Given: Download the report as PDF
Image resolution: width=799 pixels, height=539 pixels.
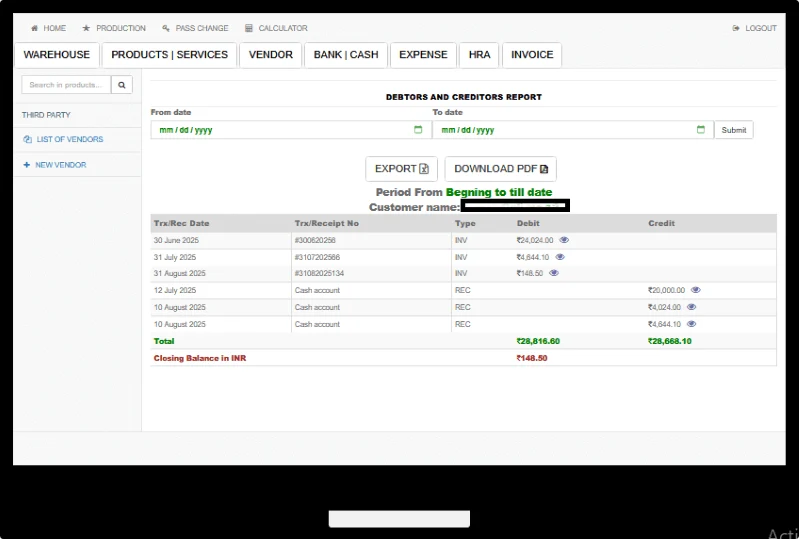Looking at the screenshot, I should coord(500,169).
